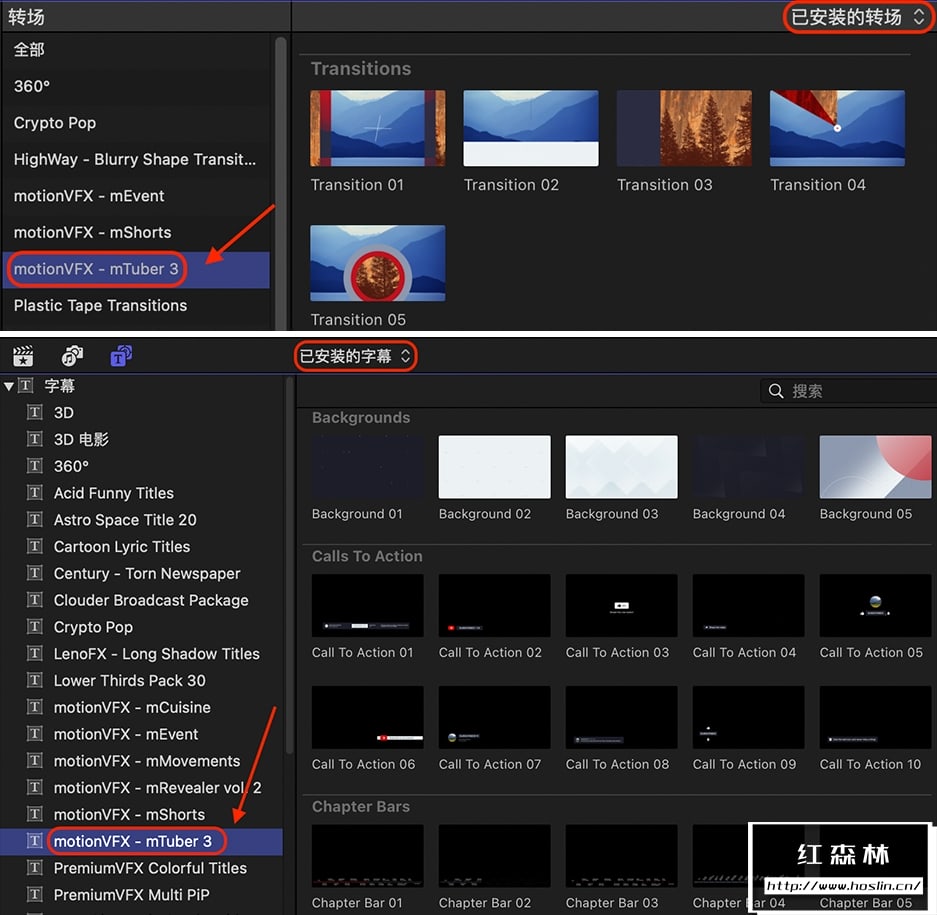
Task: Select the Transition 01 thumbnail
Action: click(378, 128)
